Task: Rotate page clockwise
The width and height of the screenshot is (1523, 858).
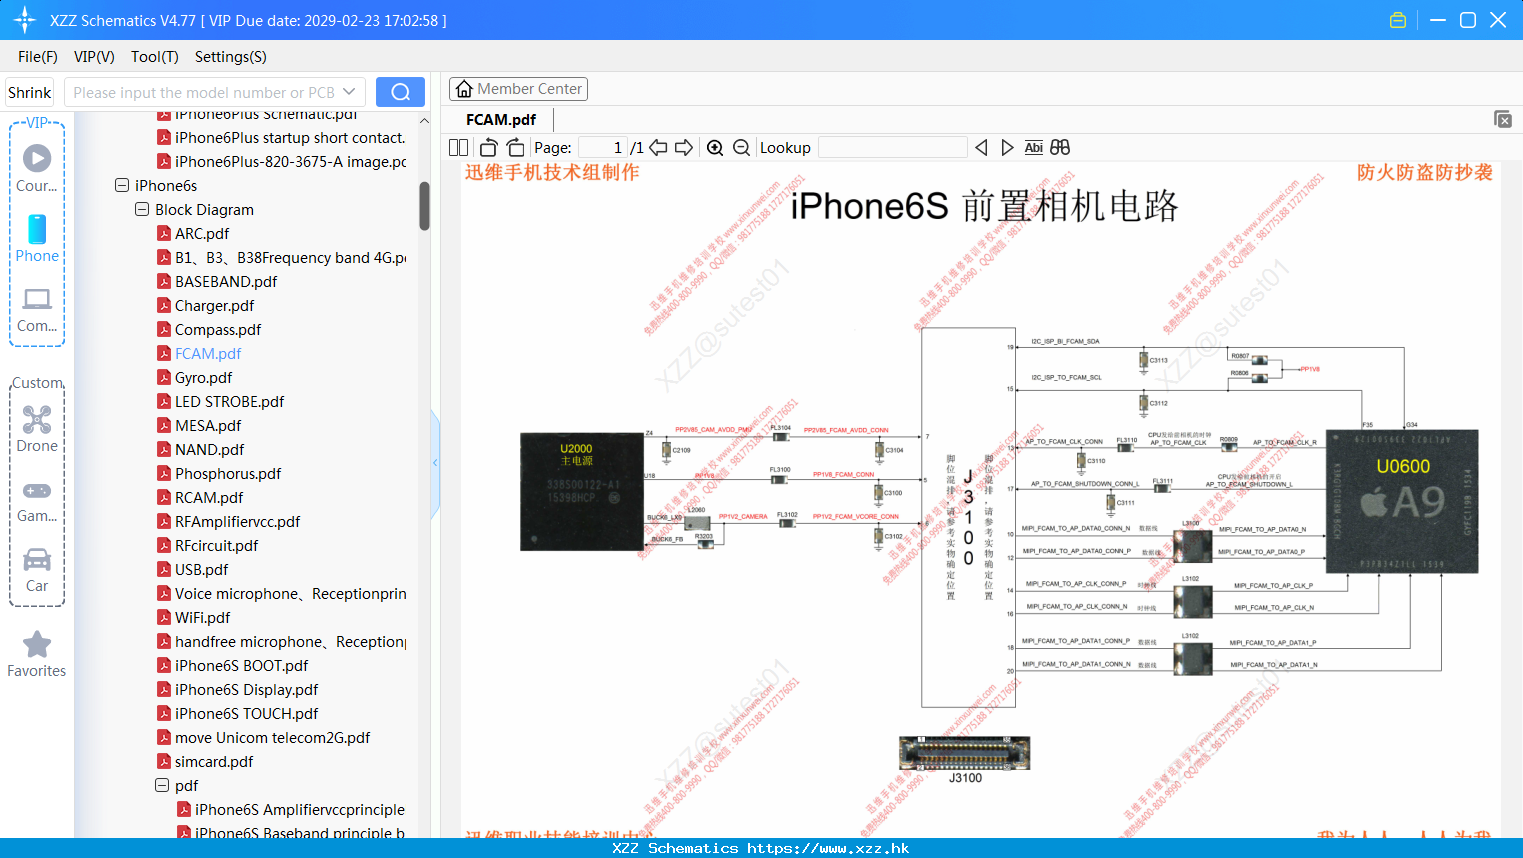Action: pos(515,147)
